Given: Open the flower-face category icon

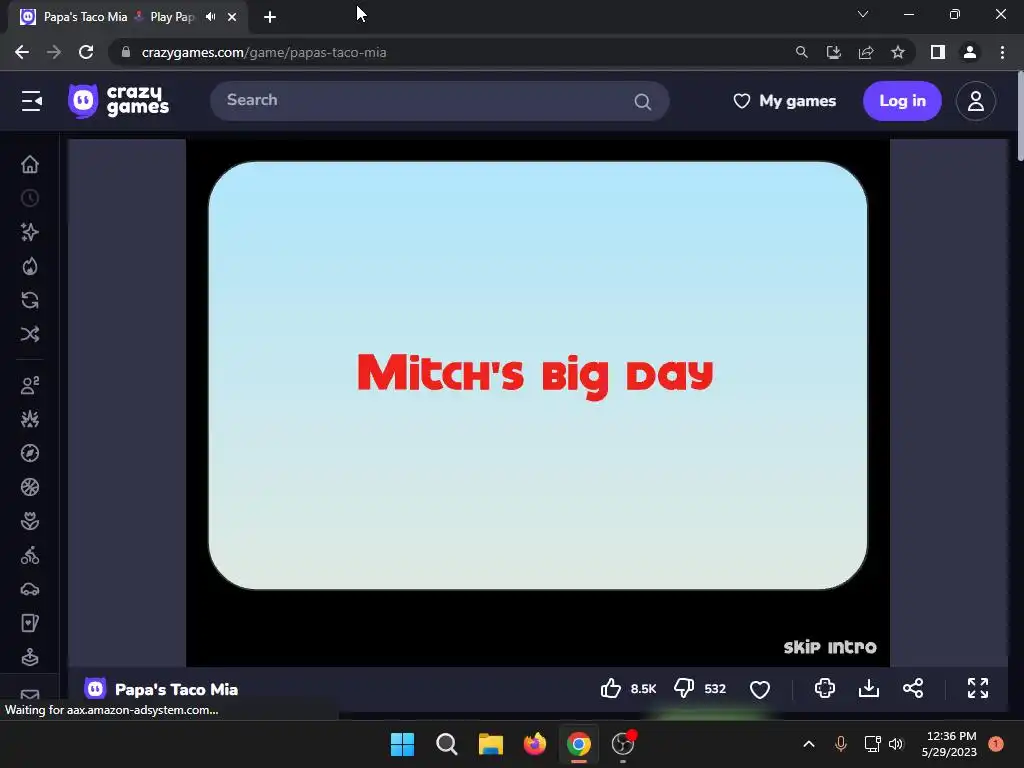Looking at the screenshot, I should [x=30, y=521].
